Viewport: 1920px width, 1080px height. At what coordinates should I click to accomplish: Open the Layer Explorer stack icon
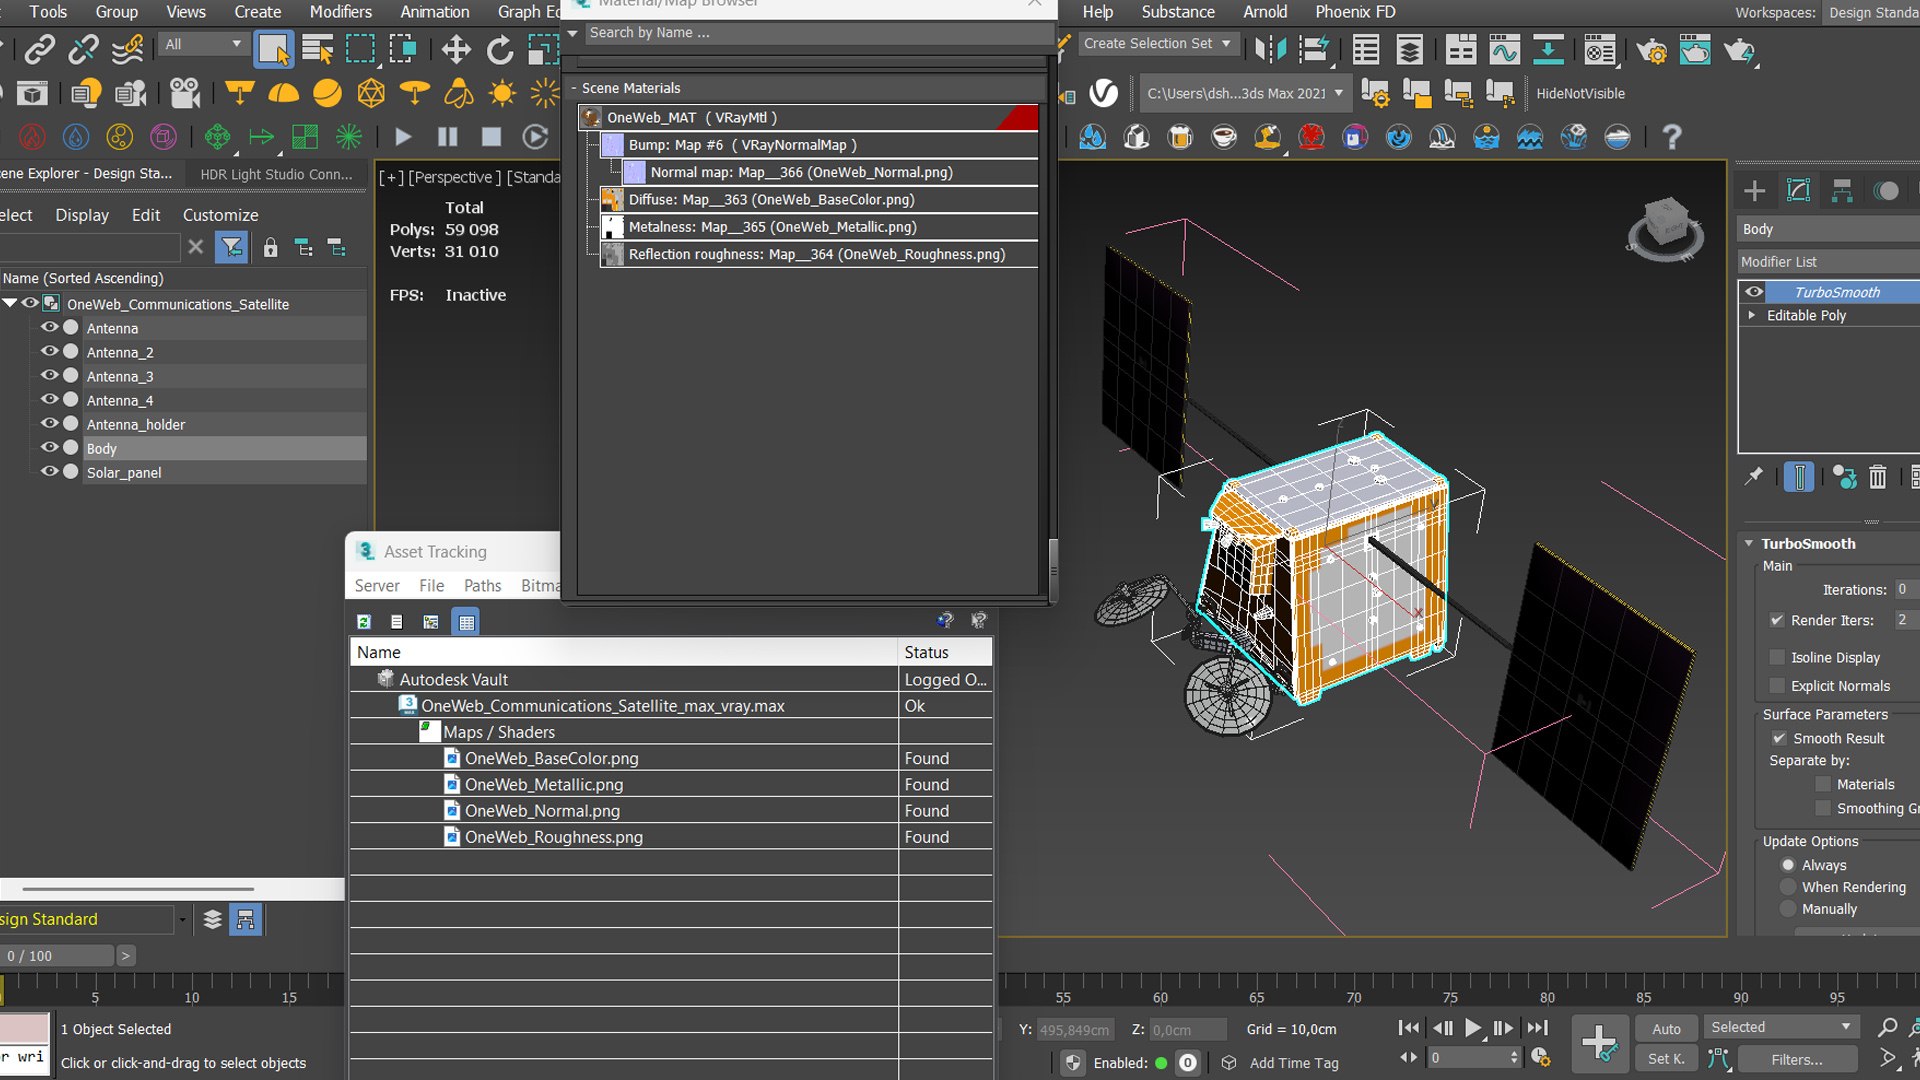coord(1409,49)
